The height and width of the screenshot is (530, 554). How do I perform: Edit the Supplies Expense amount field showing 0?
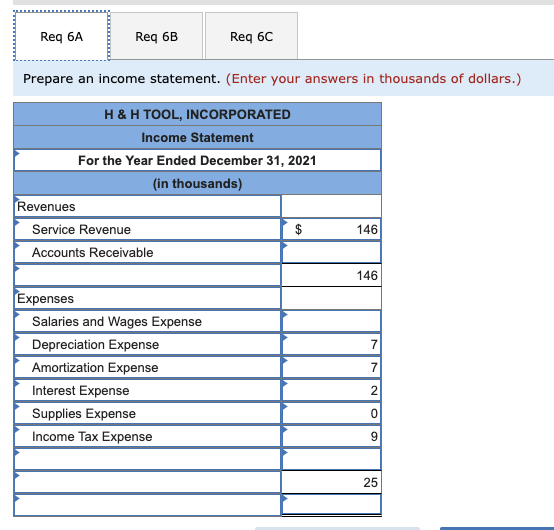coord(331,413)
